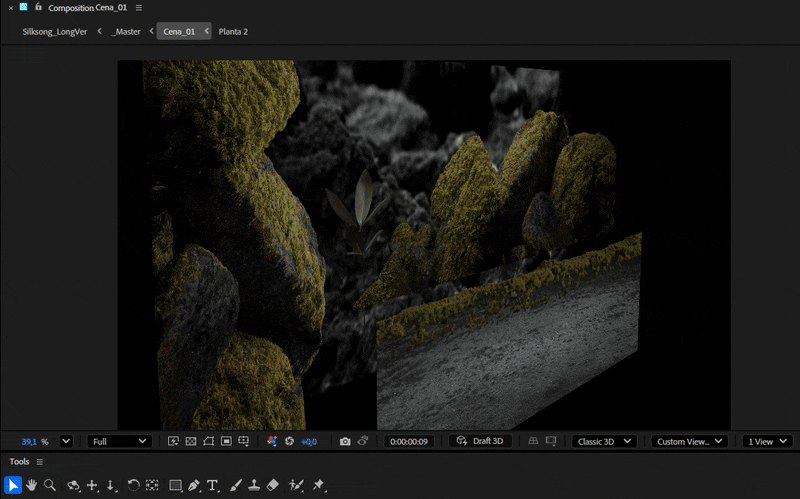The image size is (800, 499).
Task: Select the Puppet Pin tool
Action: 318,485
